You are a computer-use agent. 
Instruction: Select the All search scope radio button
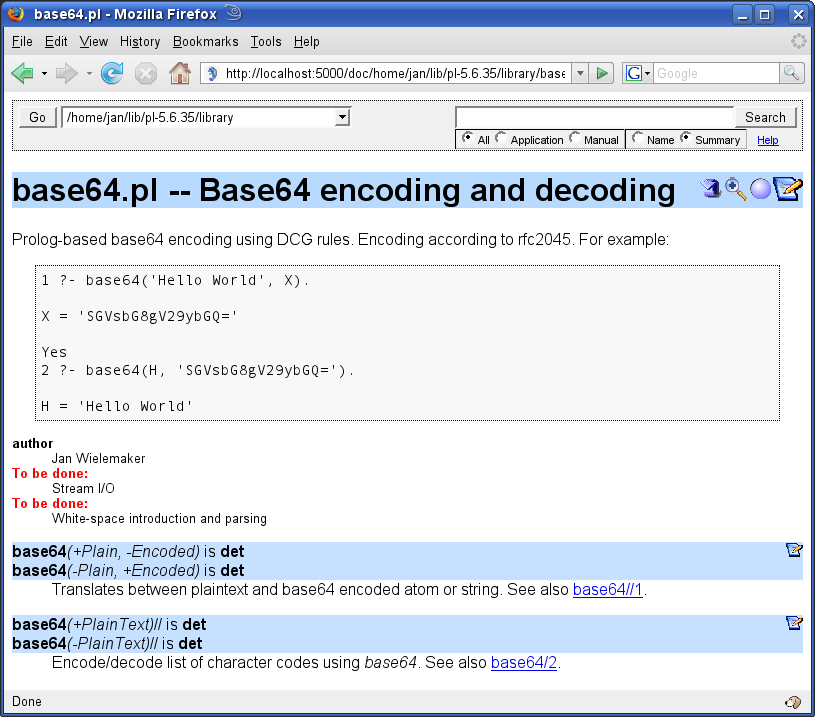(467, 138)
